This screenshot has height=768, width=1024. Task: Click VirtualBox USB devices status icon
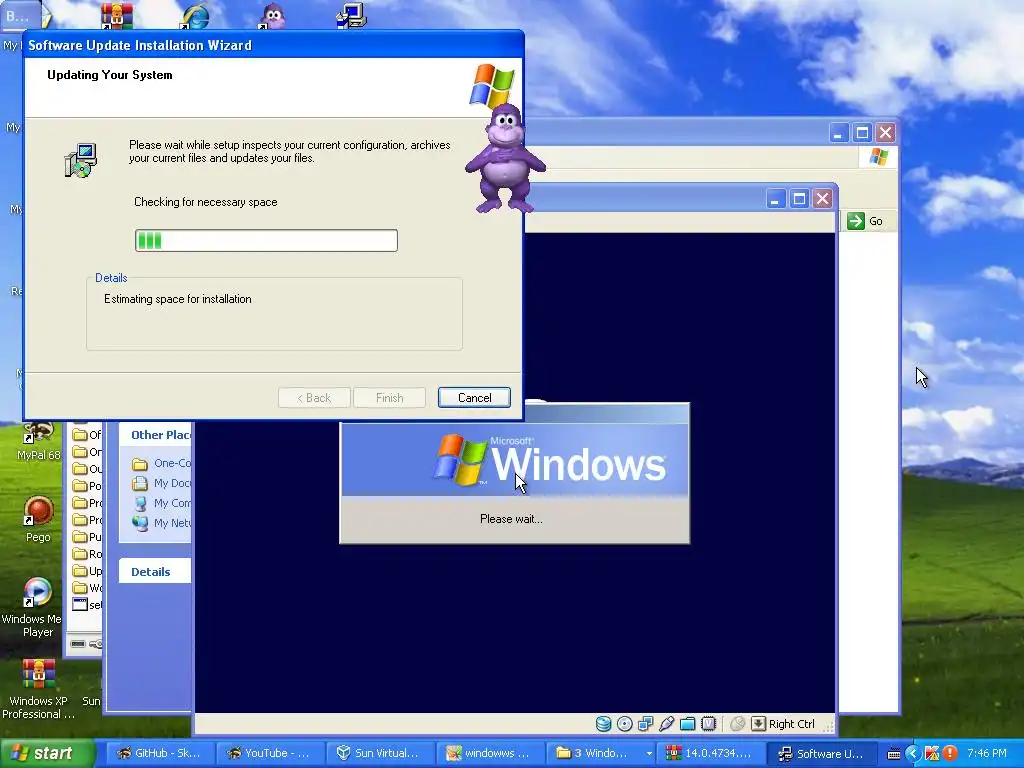coord(666,724)
